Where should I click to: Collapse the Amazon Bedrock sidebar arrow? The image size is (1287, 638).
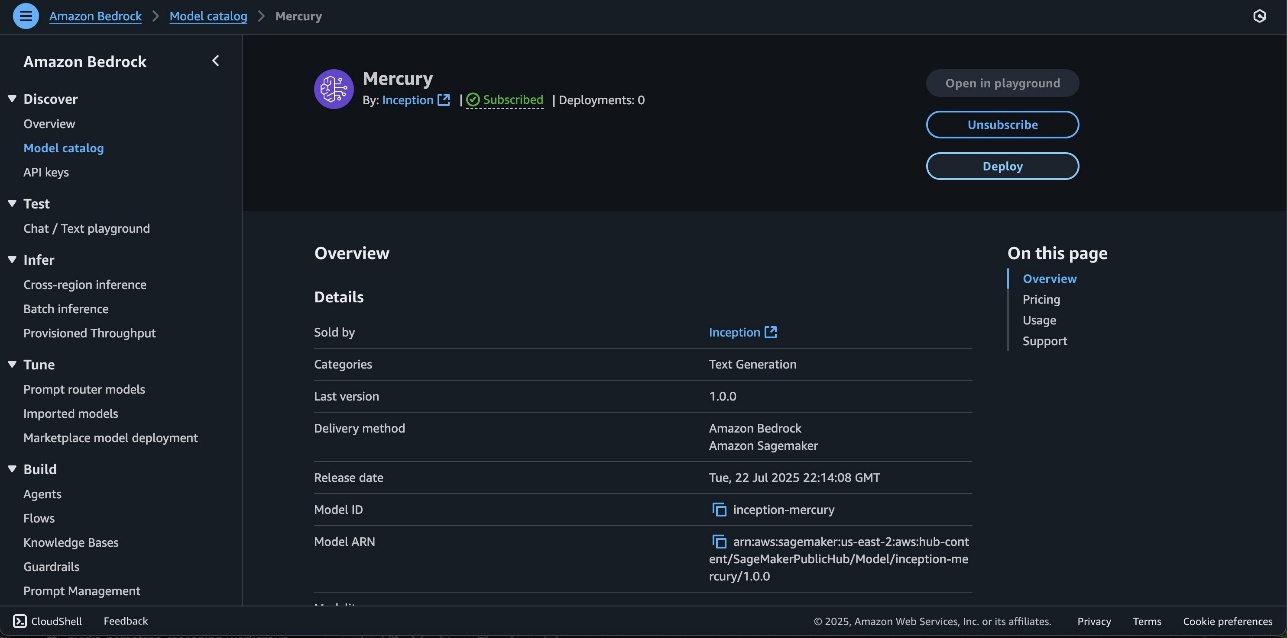216,61
